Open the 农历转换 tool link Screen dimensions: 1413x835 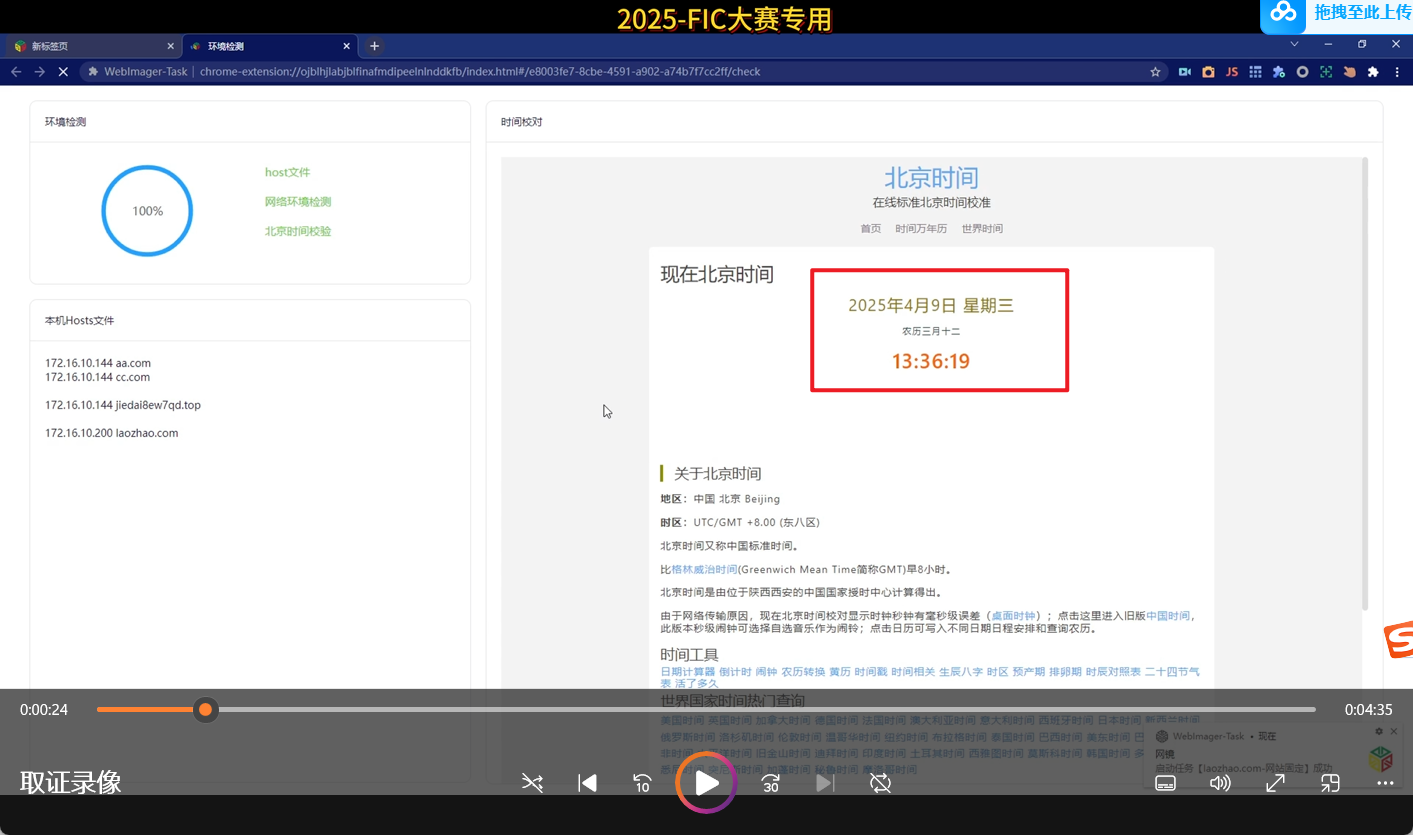click(x=803, y=672)
